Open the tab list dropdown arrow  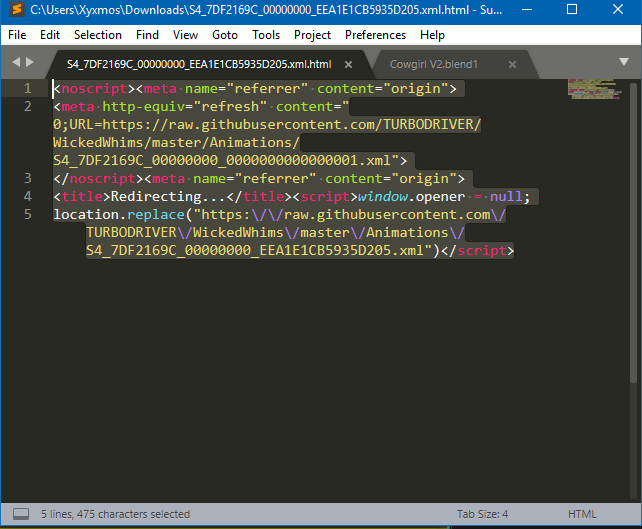pyautogui.click(x=624, y=62)
